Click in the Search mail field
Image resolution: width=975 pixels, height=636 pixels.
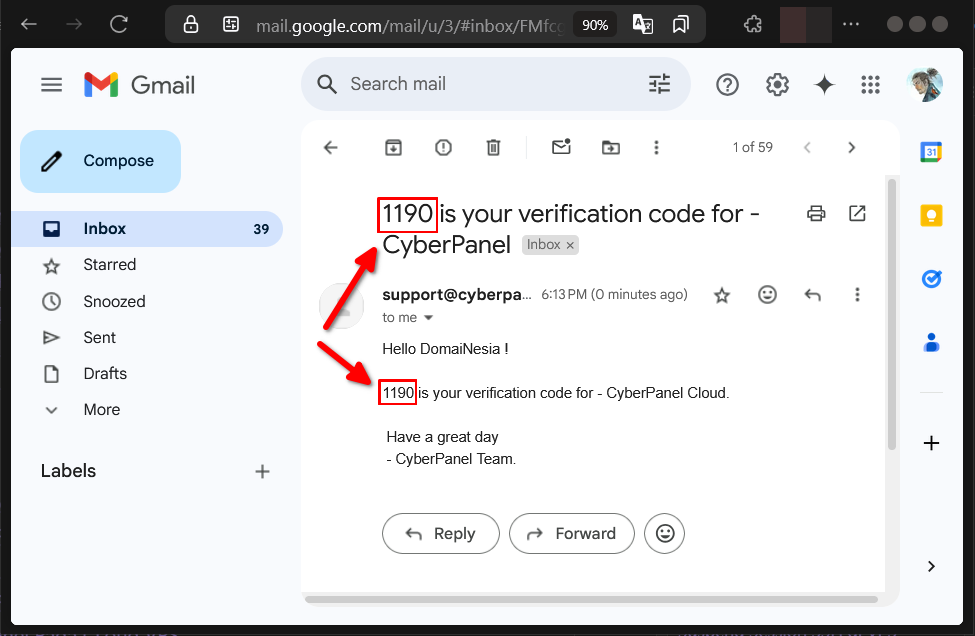click(494, 84)
